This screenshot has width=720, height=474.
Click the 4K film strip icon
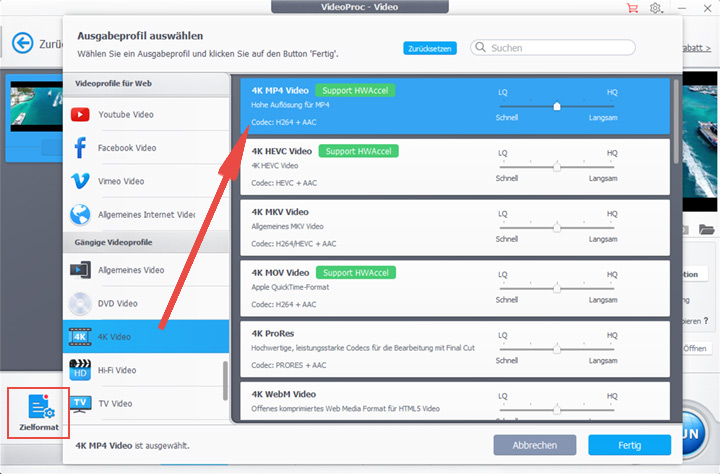coord(80,337)
